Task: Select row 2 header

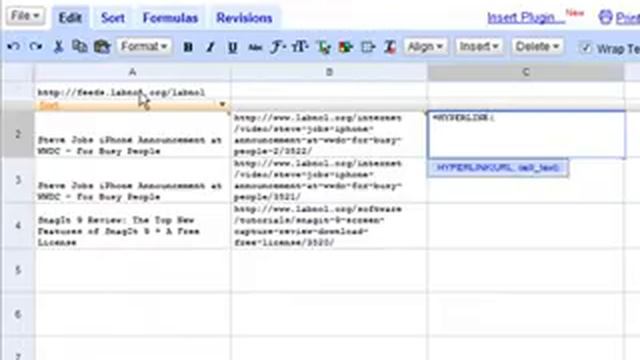Action: pyautogui.click(x=18, y=134)
